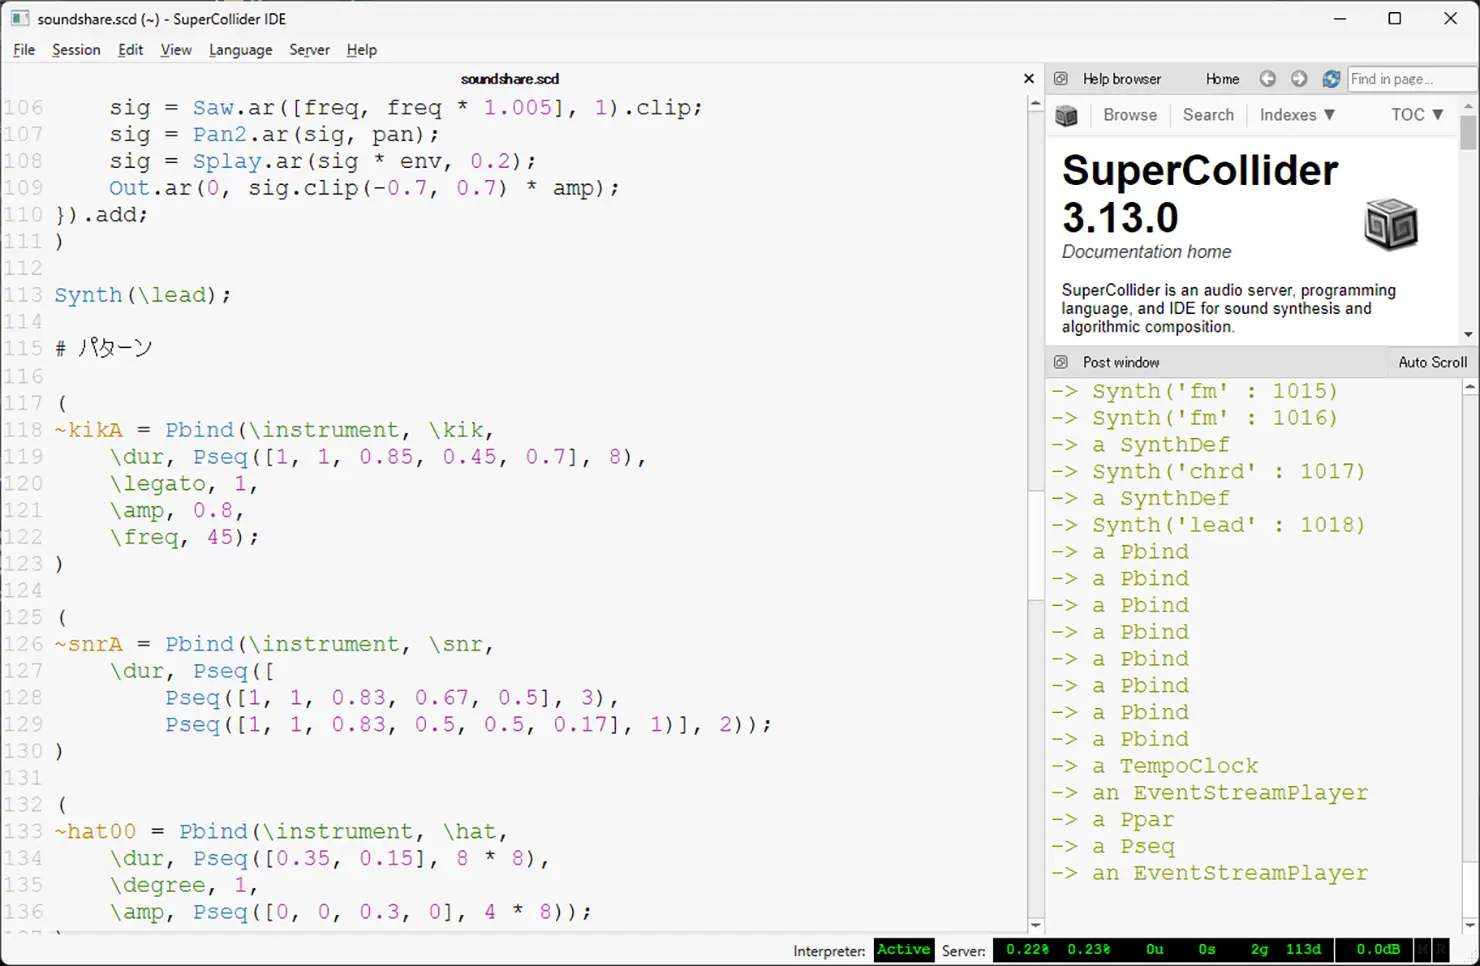Click 'a Pseq' in the Post window
Image resolution: width=1480 pixels, height=966 pixels.
(1133, 846)
